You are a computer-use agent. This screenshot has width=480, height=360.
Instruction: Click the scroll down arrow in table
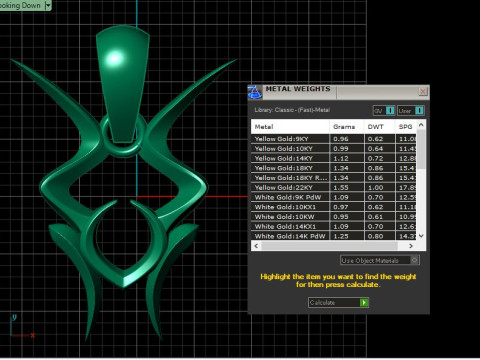point(421,236)
